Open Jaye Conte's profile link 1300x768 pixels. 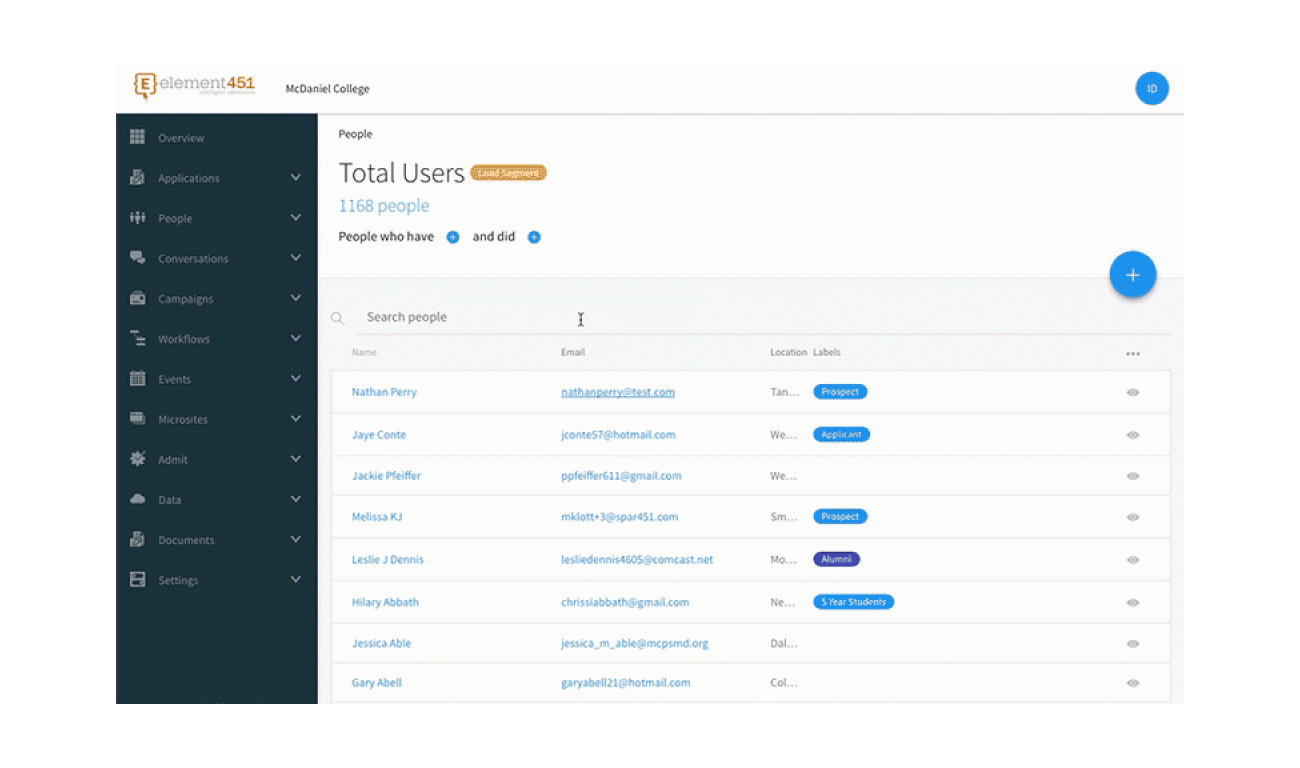(x=379, y=435)
